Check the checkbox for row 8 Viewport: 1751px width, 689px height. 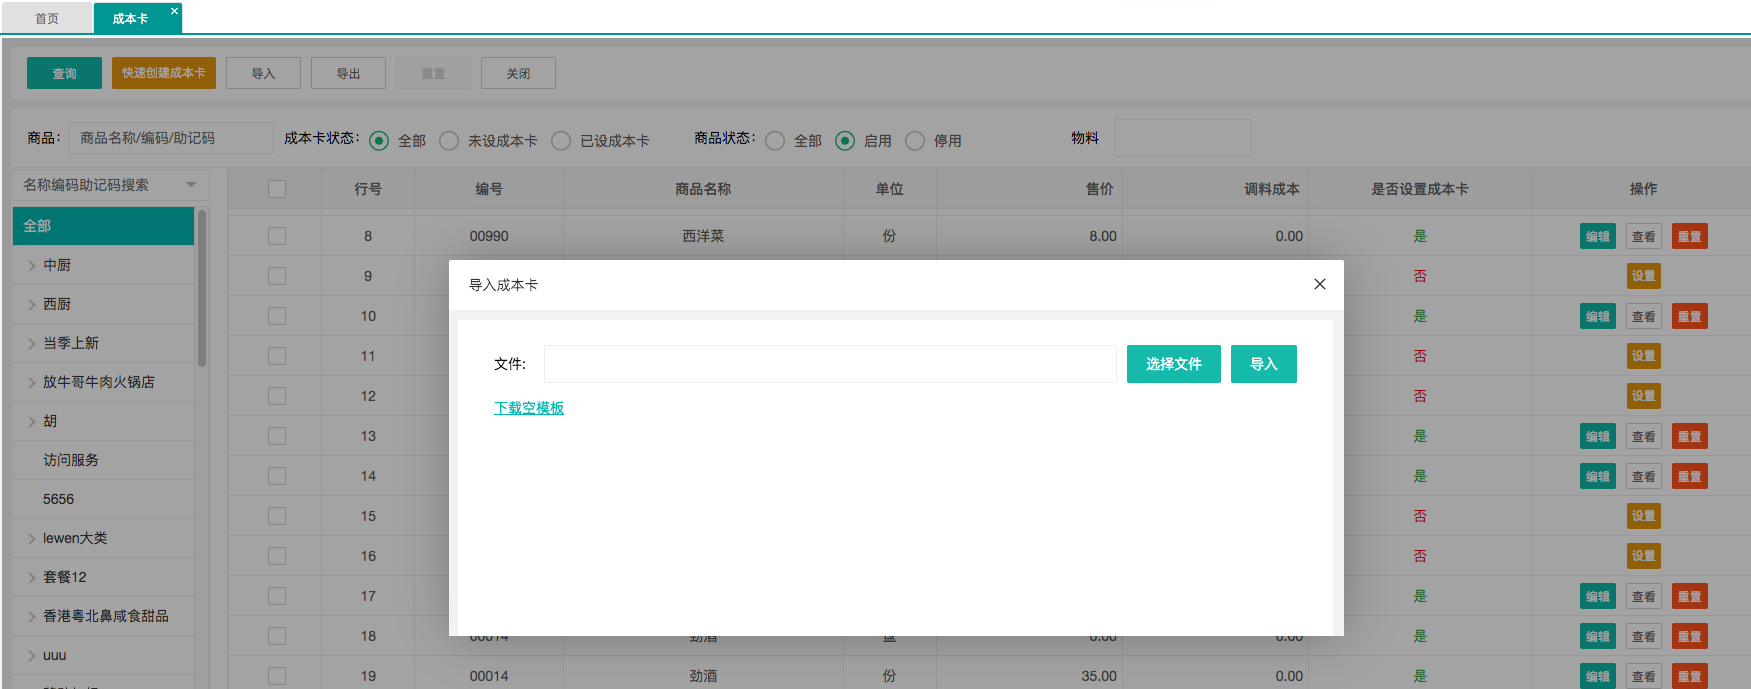pyautogui.click(x=277, y=236)
